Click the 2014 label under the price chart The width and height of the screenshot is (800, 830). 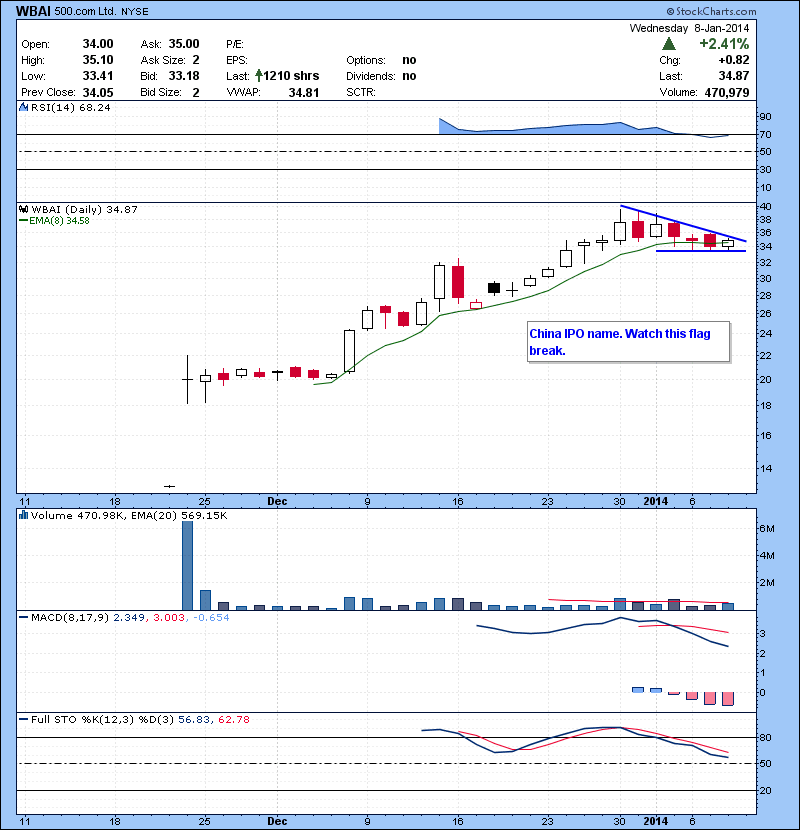655,501
